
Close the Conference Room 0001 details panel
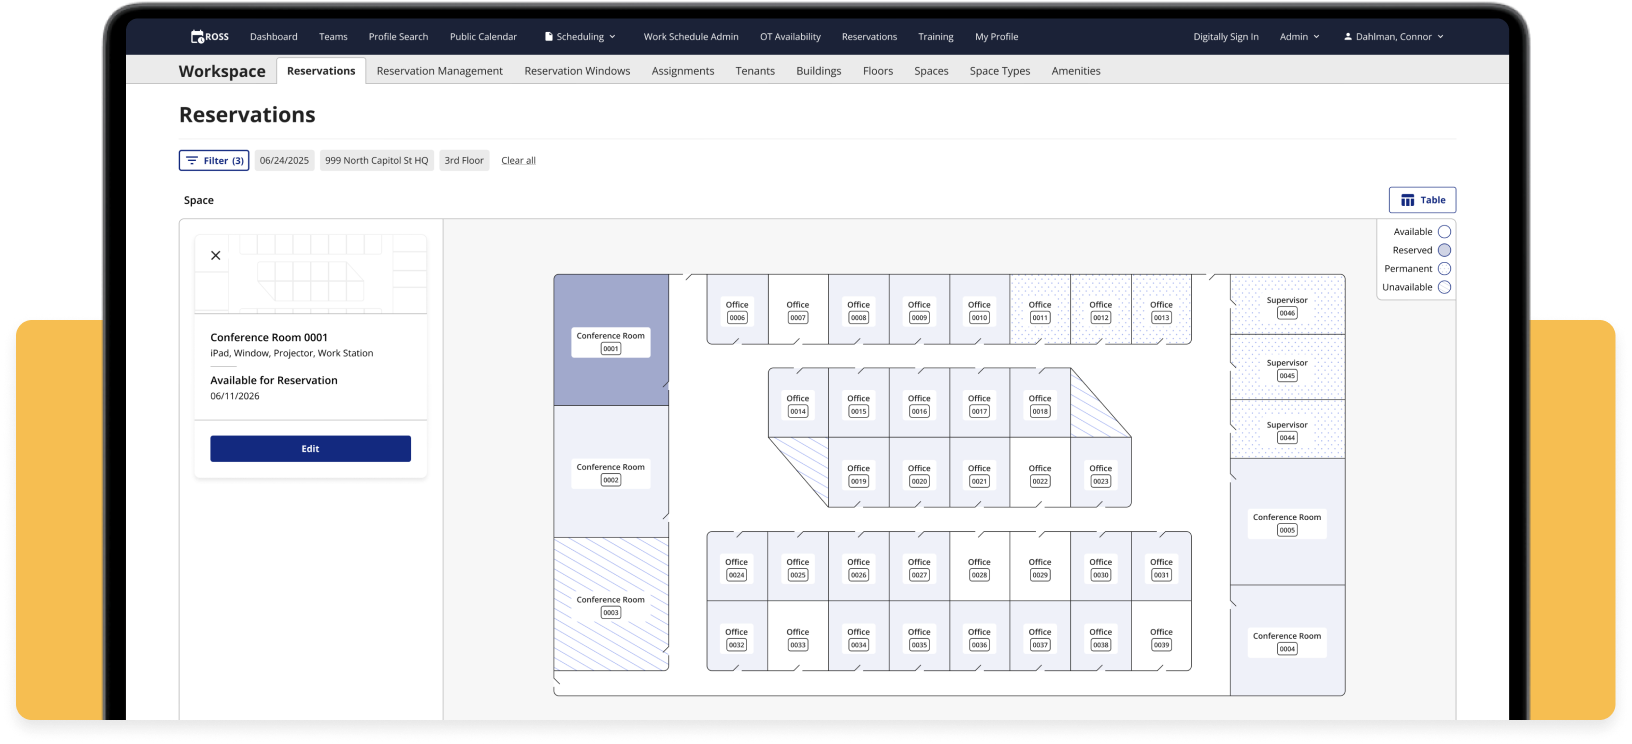(216, 256)
